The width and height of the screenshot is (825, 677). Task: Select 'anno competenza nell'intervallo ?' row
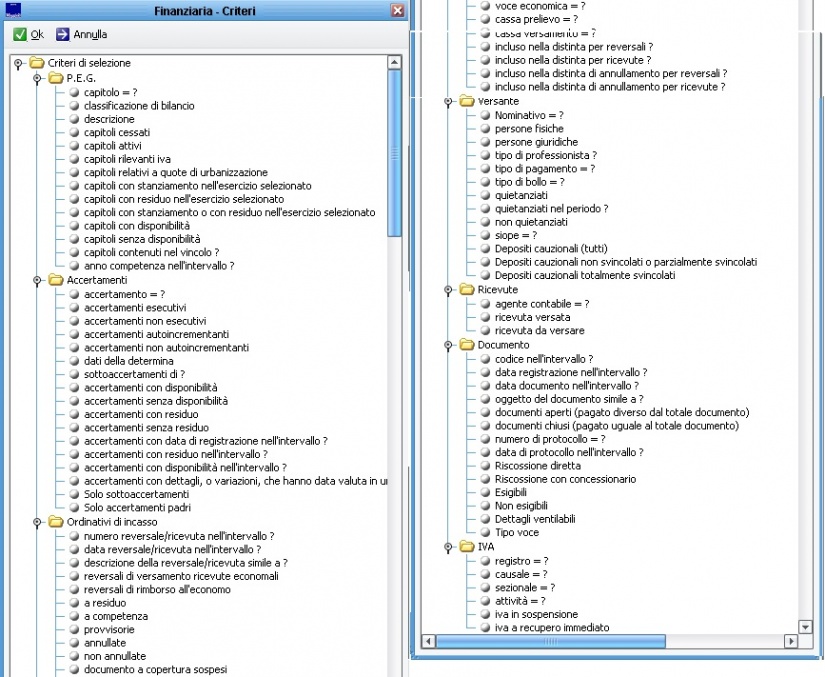tap(159, 266)
